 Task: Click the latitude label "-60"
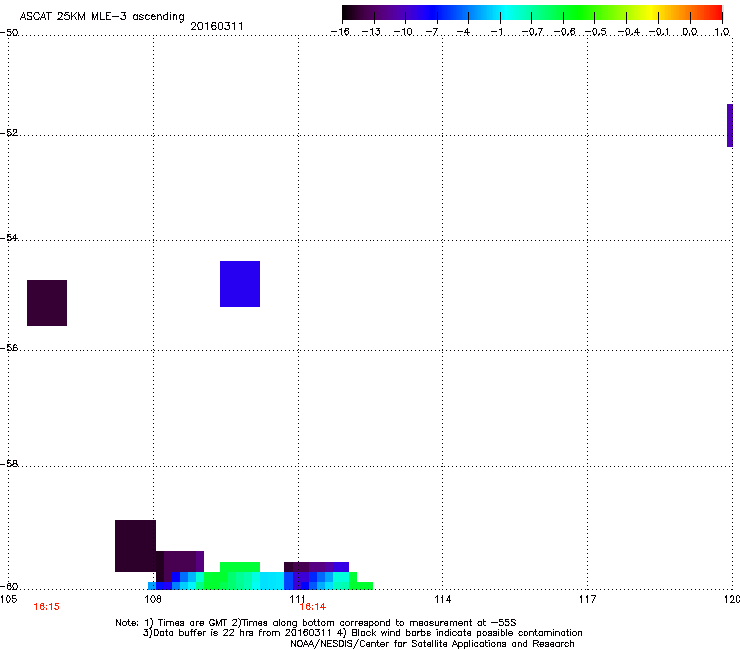(x=9, y=586)
